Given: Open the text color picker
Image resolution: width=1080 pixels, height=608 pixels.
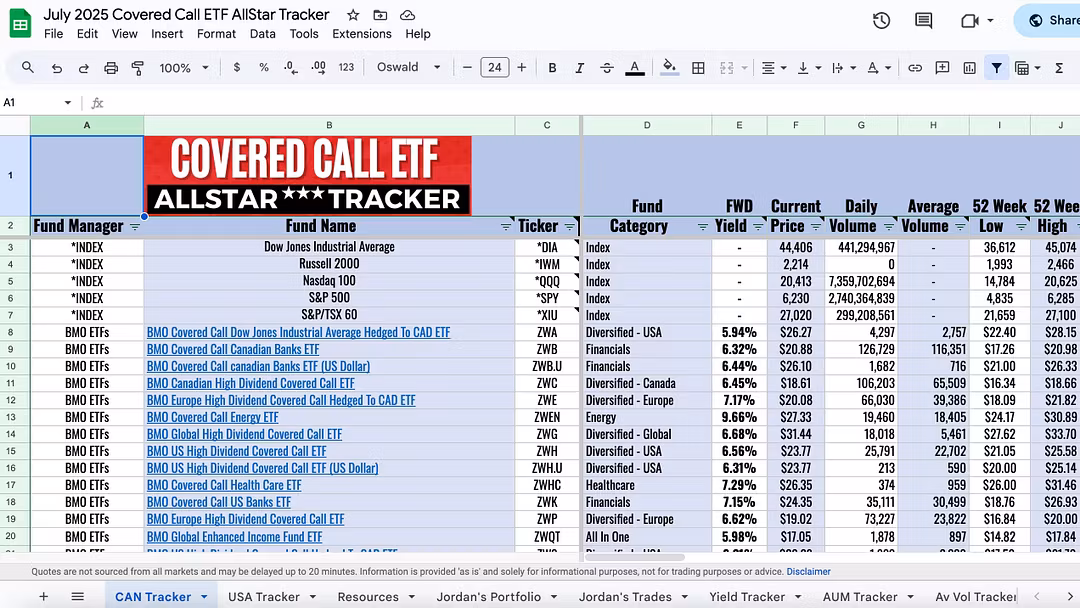Looking at the screenshot, I should click(634, 67).
